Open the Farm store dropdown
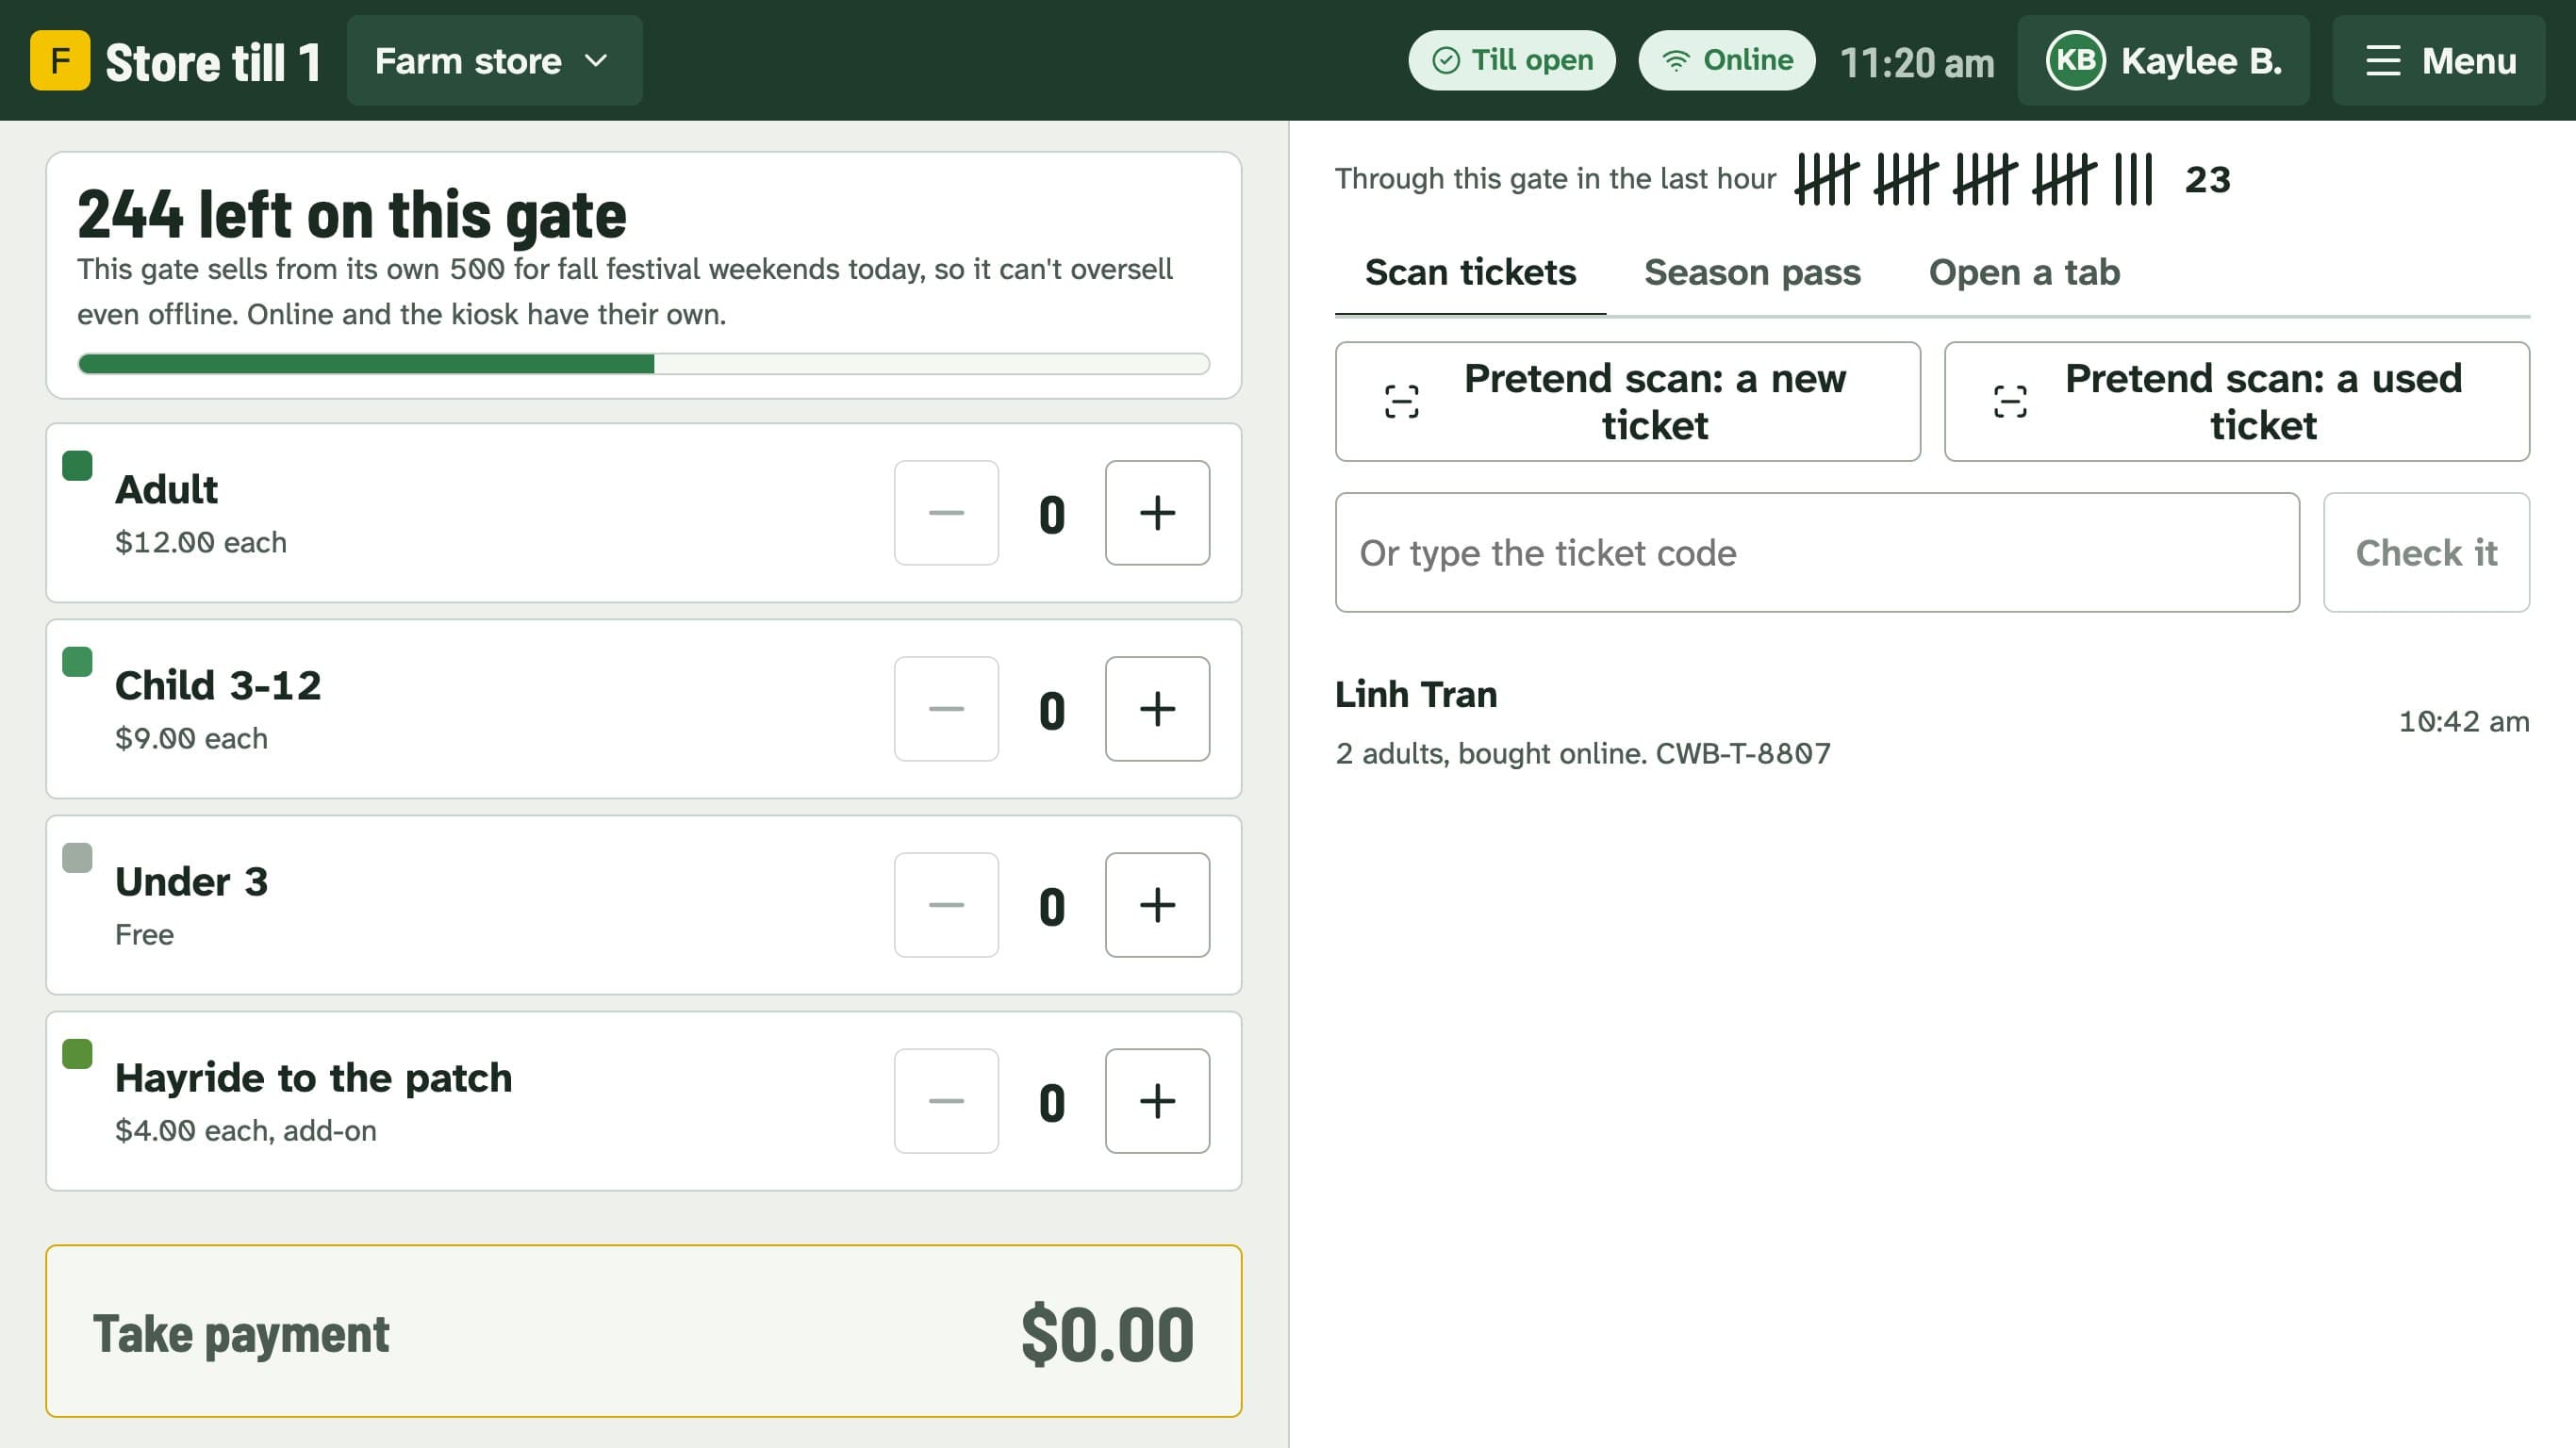Viewport: 2576px width, 1448px height. click(x=494, y=60)
